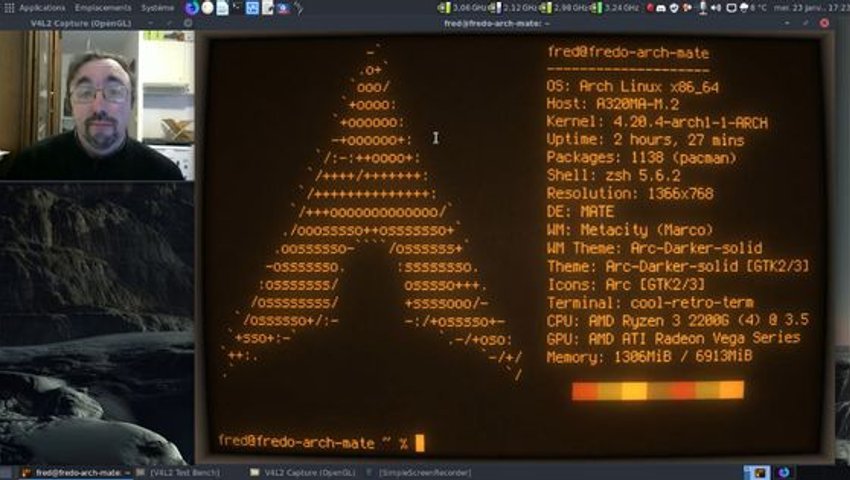Switch to V4L2 Test Bench taskbar entry
This screenshot has width=850, height=480.
pos(178,473)
